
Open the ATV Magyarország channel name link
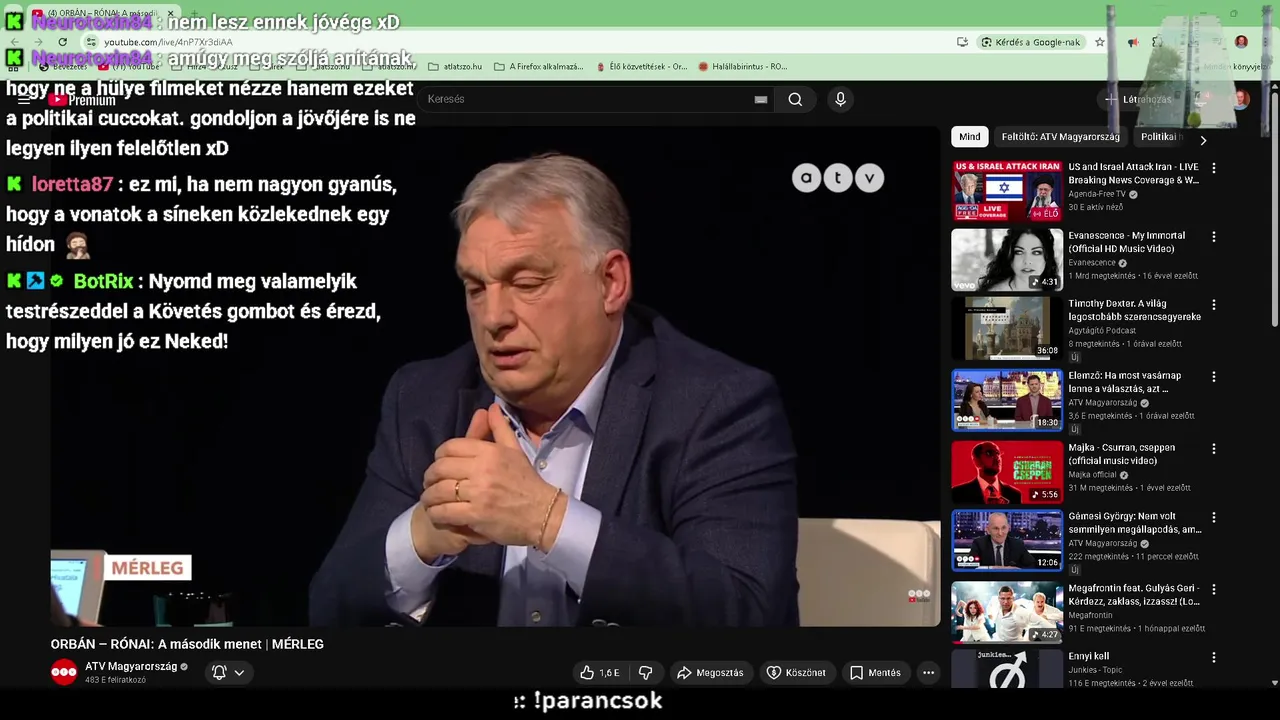pyautogui.click(x=131, y=666)
